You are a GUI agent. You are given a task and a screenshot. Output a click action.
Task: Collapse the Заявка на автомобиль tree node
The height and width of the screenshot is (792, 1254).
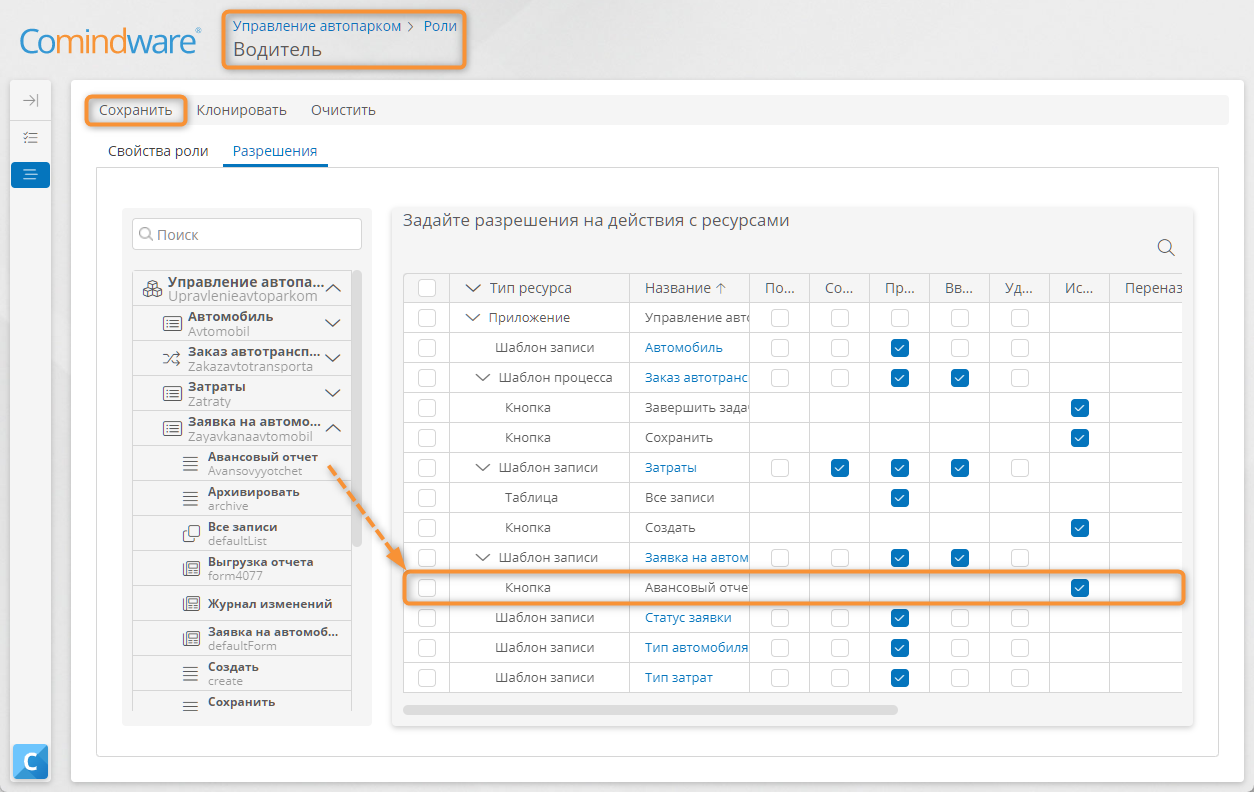(333, 428)
